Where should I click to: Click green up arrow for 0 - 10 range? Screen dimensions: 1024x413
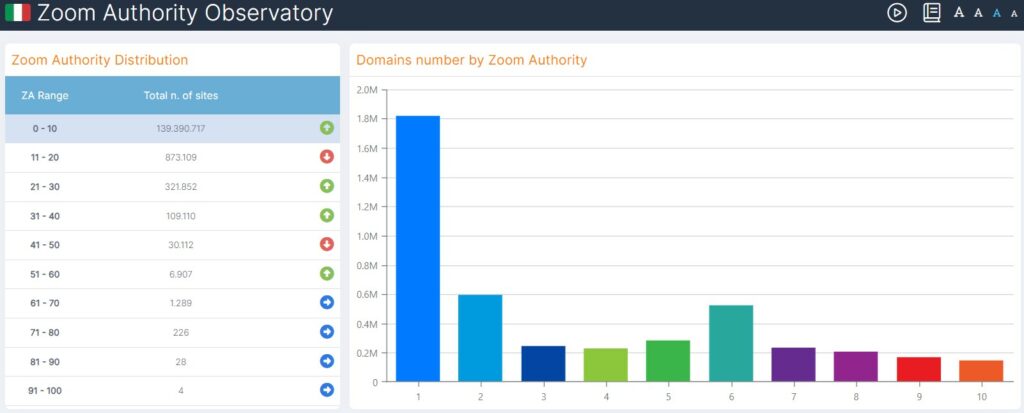(x=326, y=128)
